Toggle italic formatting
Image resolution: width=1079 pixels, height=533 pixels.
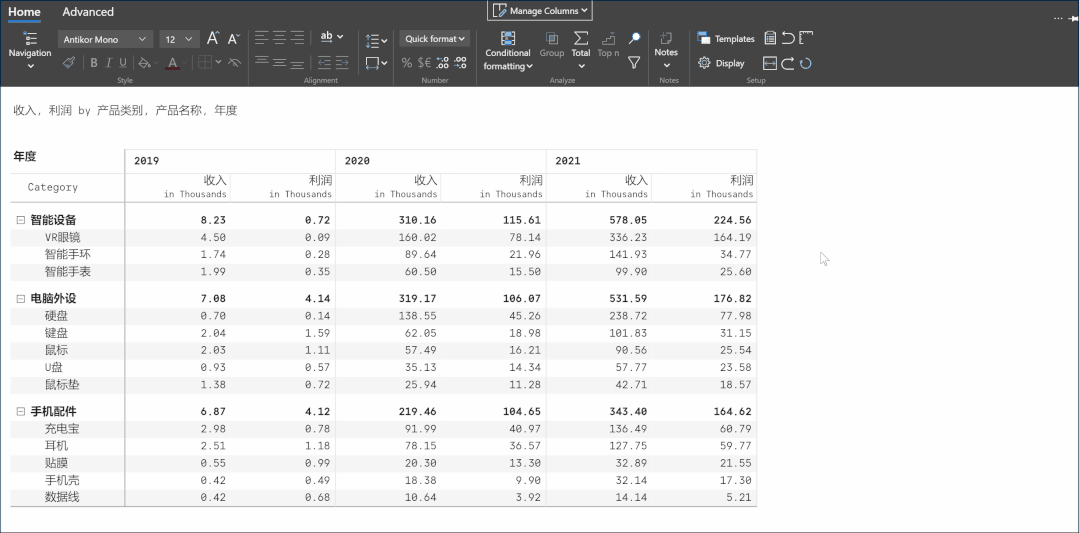pyautogui.click(x=108, y=63)
